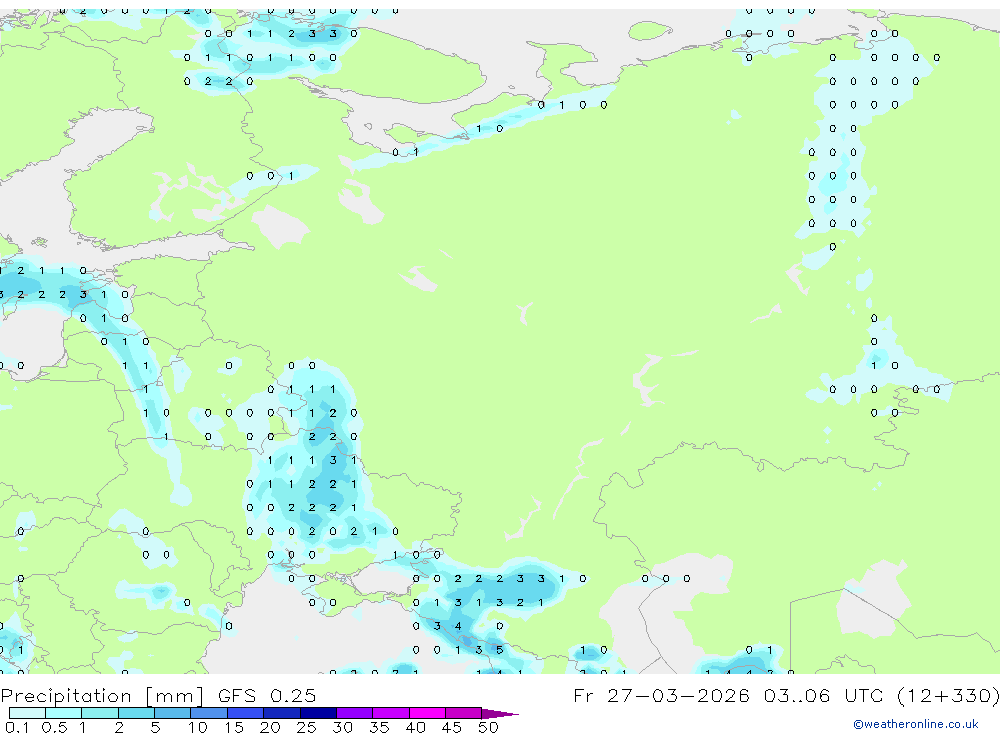
Task: Pick the 5–10 mm legend swatch
Action: pos(173,713)
